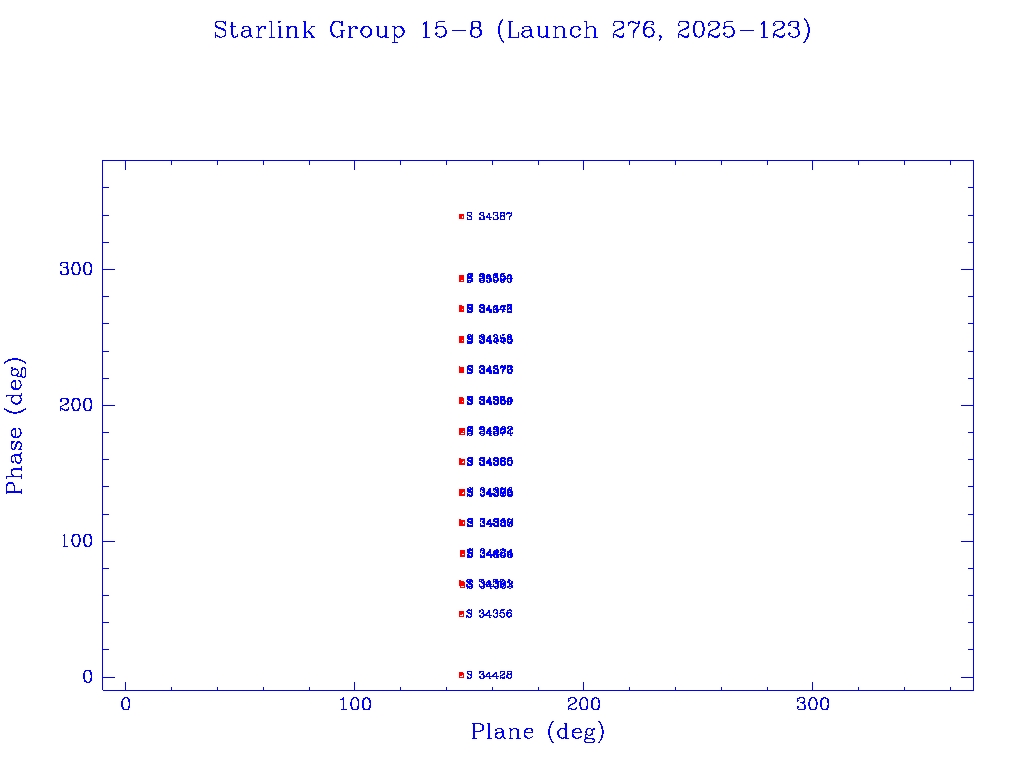Click the marker cluster at phase 180
Image resolution: width=1024 pixels, height=768 pixels.
461,432
